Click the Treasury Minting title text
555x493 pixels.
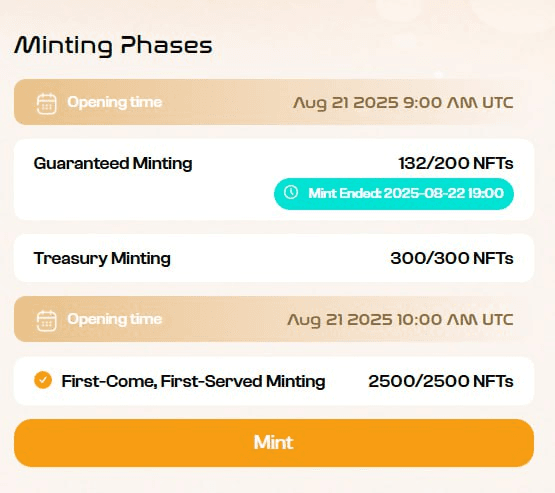coord(102,258)
